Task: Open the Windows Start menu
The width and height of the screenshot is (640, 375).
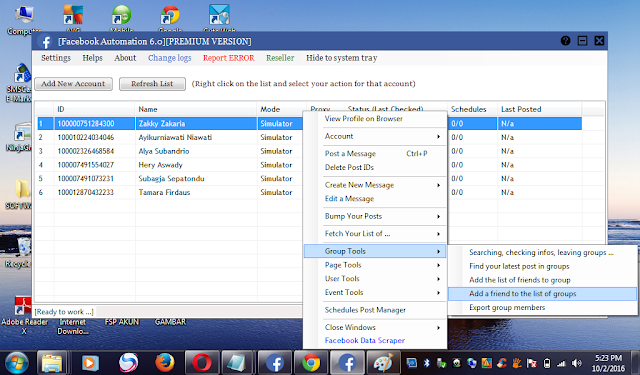Action: [17, 362]
